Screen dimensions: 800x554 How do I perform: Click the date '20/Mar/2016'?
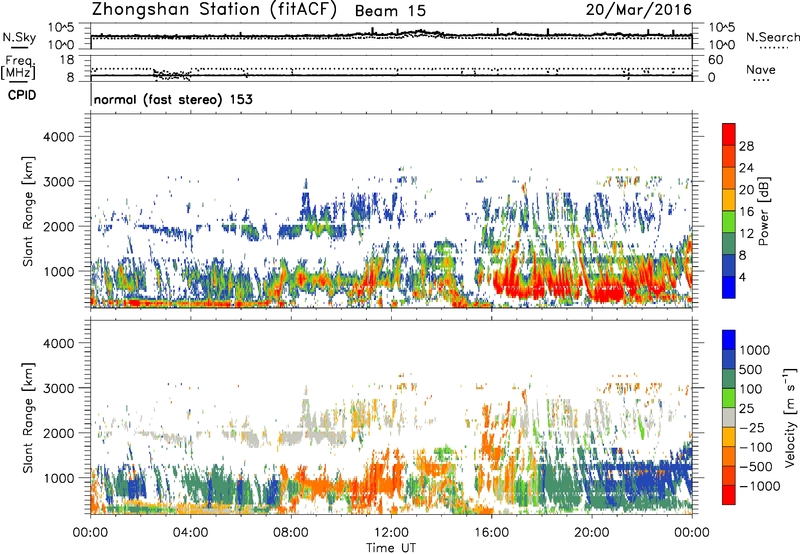(638, 10)
